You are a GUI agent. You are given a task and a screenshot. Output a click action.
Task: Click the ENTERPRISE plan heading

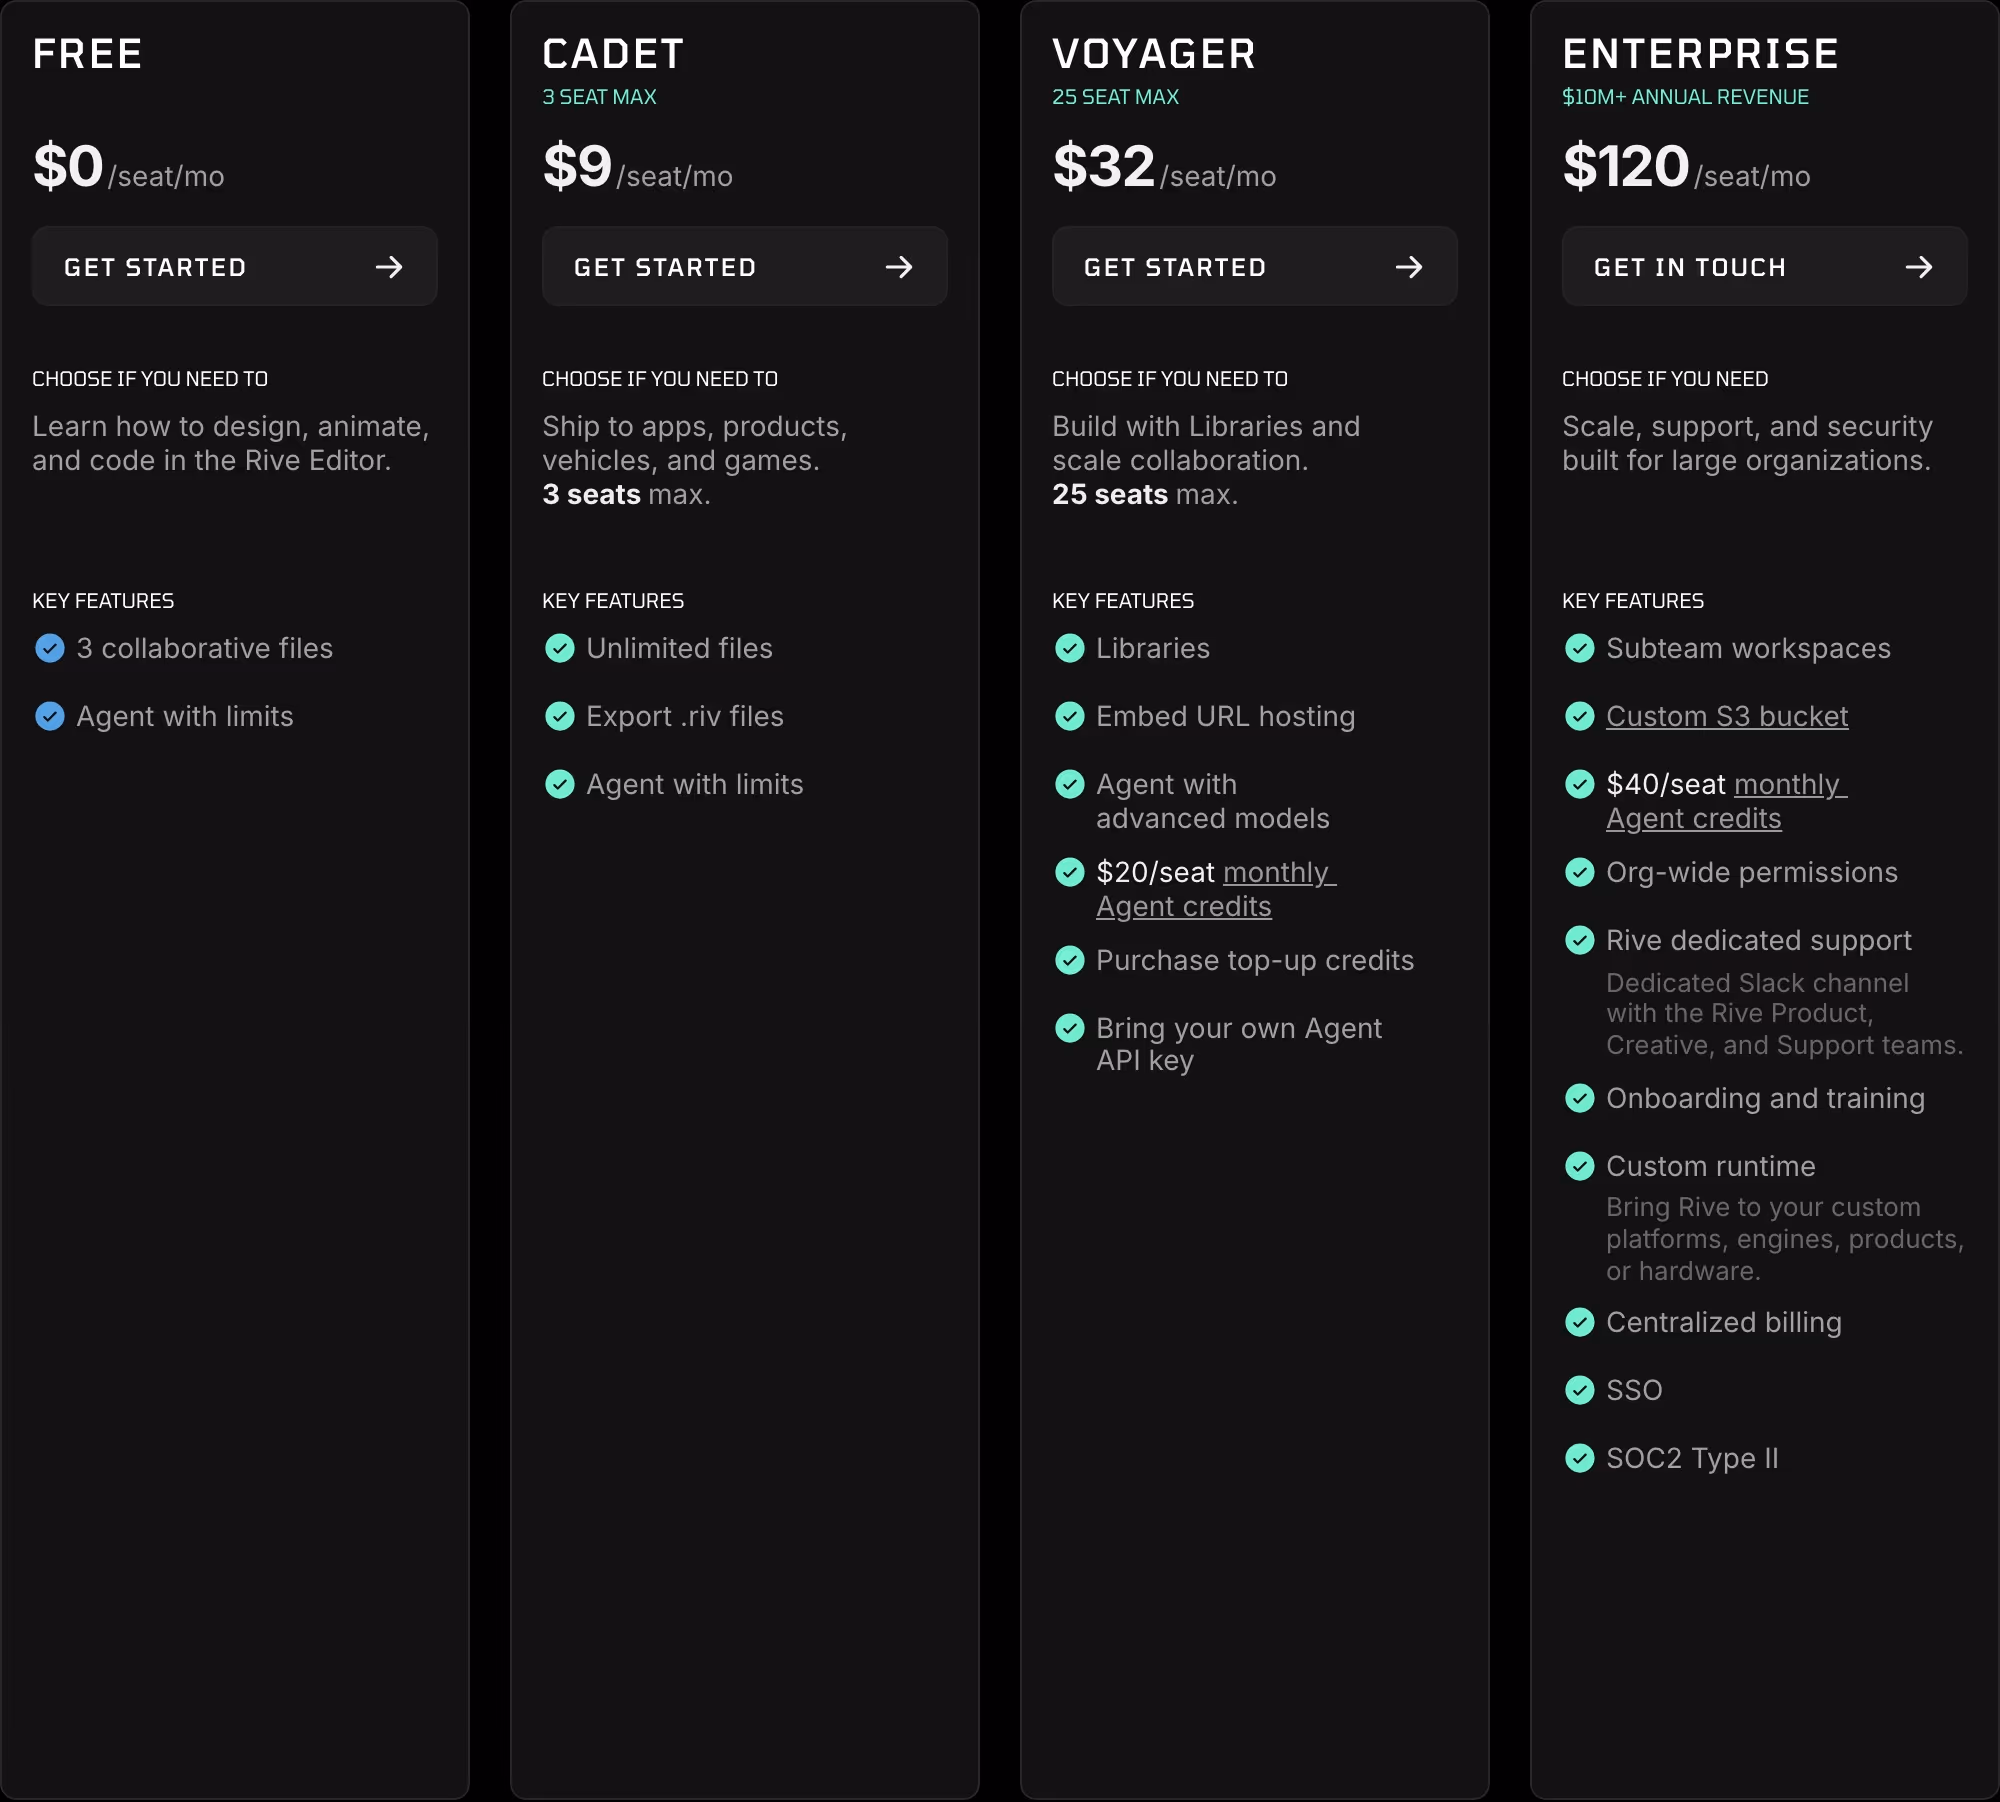point(1700,54)
